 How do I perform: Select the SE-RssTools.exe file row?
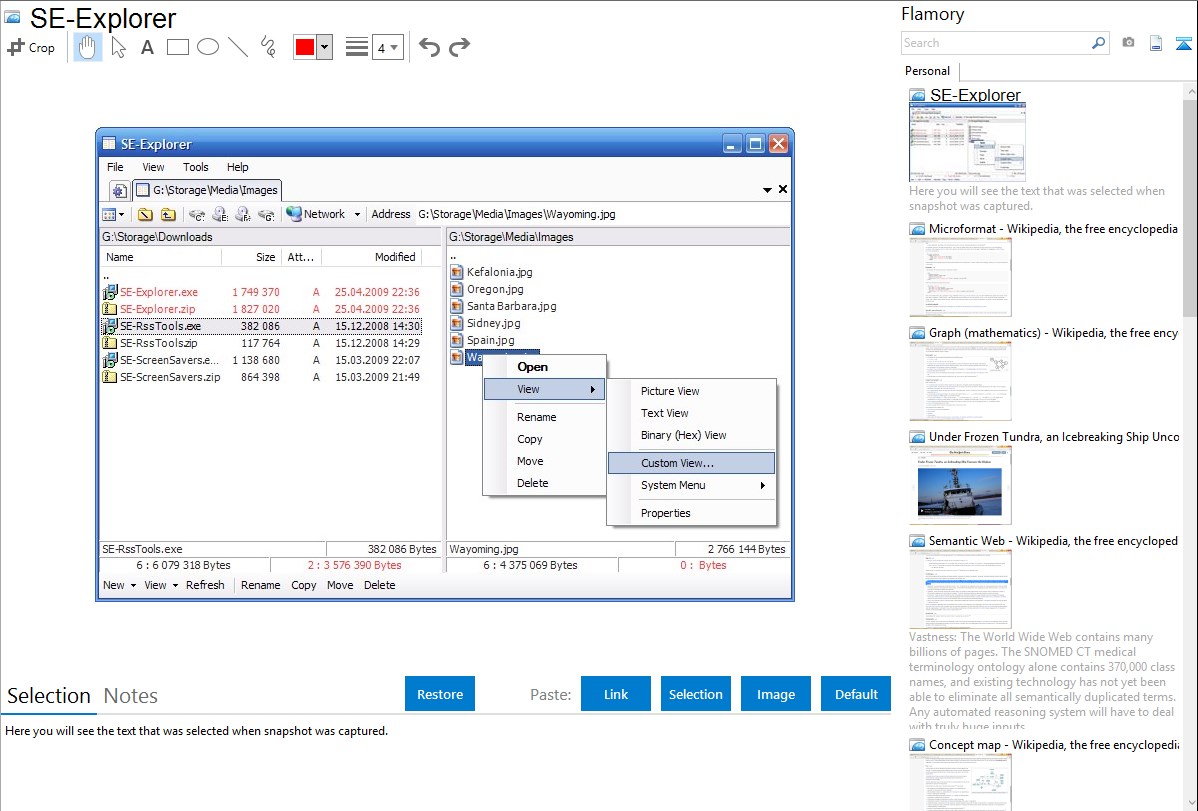coord(261,326)
